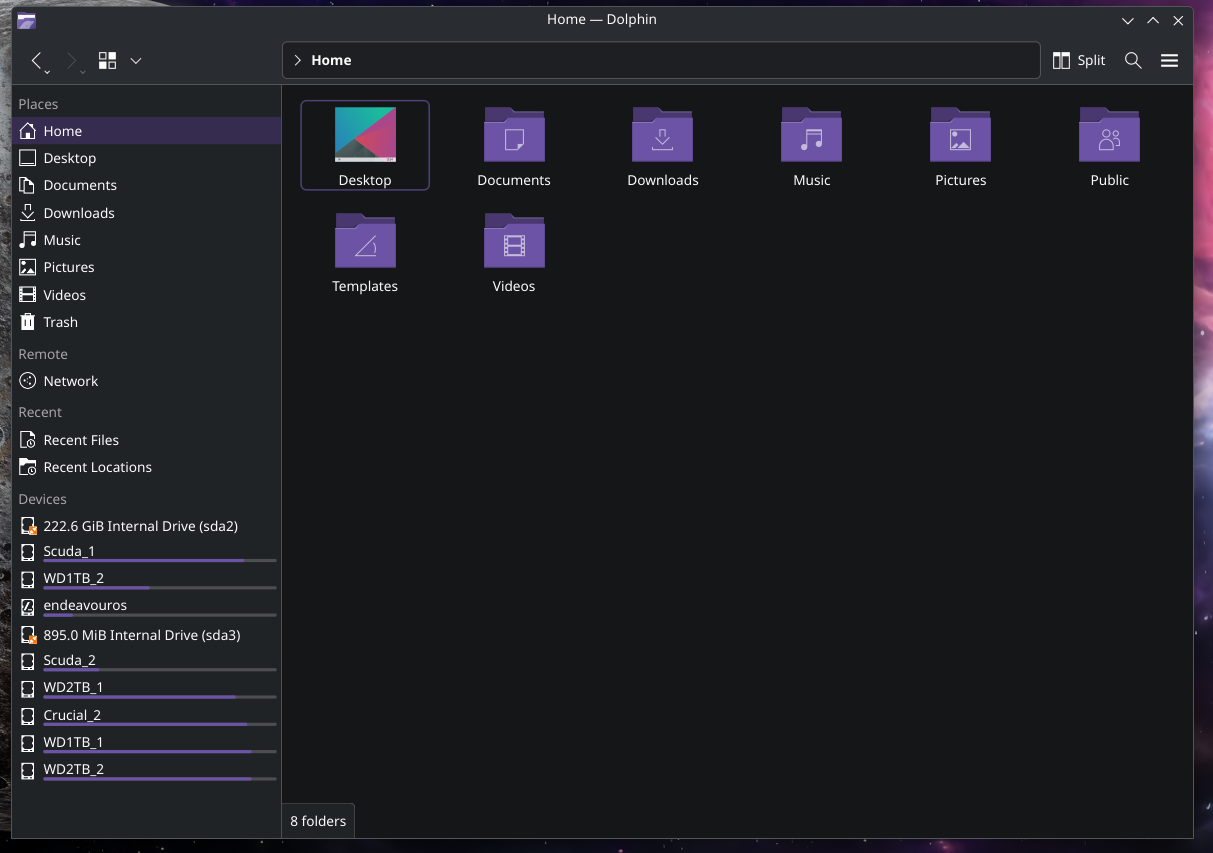
Task: Open the hamburger menu
Action: point(1169,61)
